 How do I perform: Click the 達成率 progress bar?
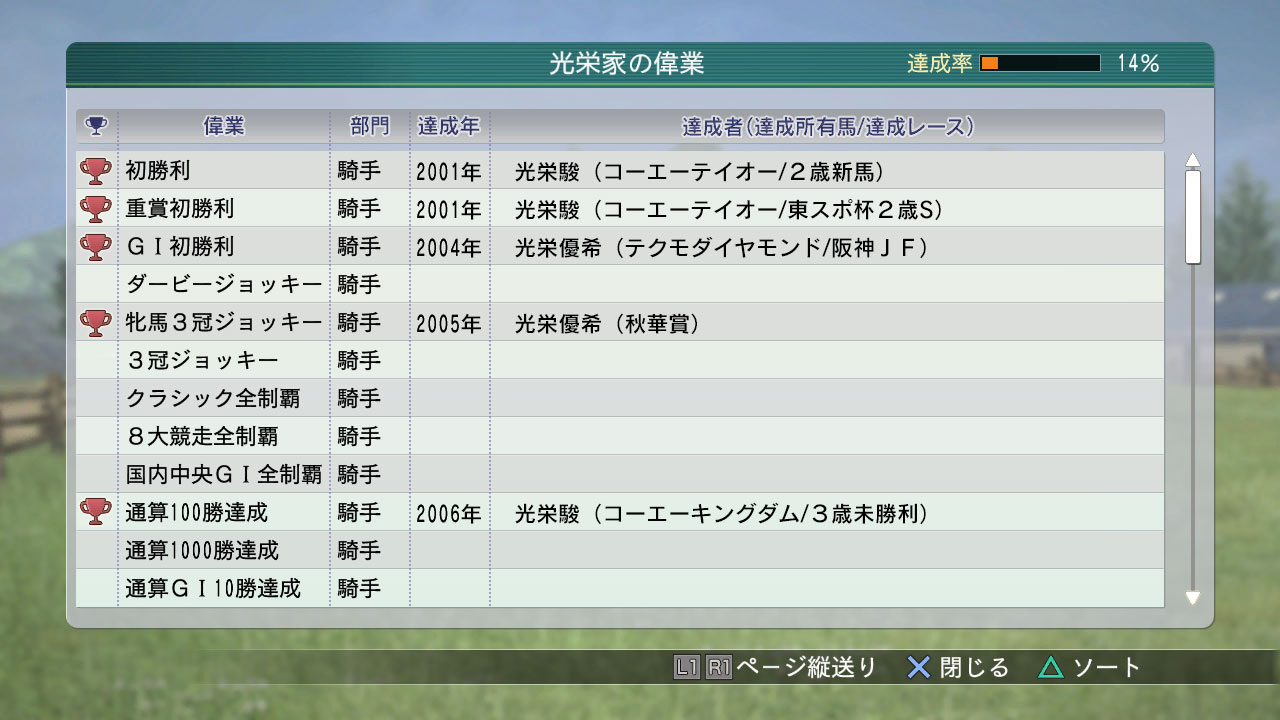tap(1040, 63)
